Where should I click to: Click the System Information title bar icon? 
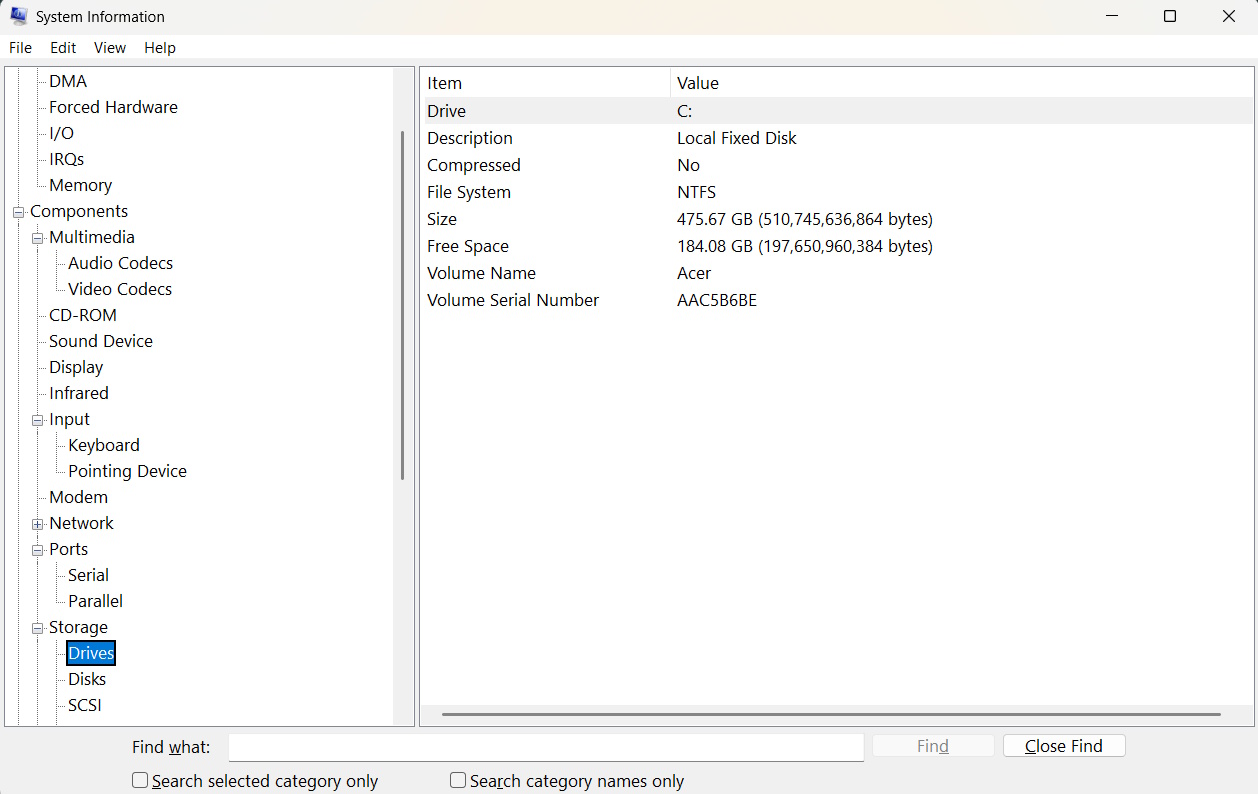coord(18,17)
